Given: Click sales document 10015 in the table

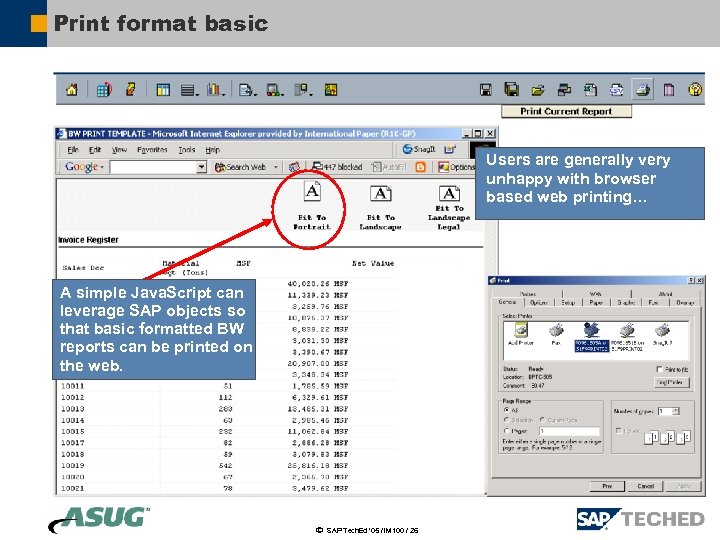Looking at the screenshot, I should point(73,432).
